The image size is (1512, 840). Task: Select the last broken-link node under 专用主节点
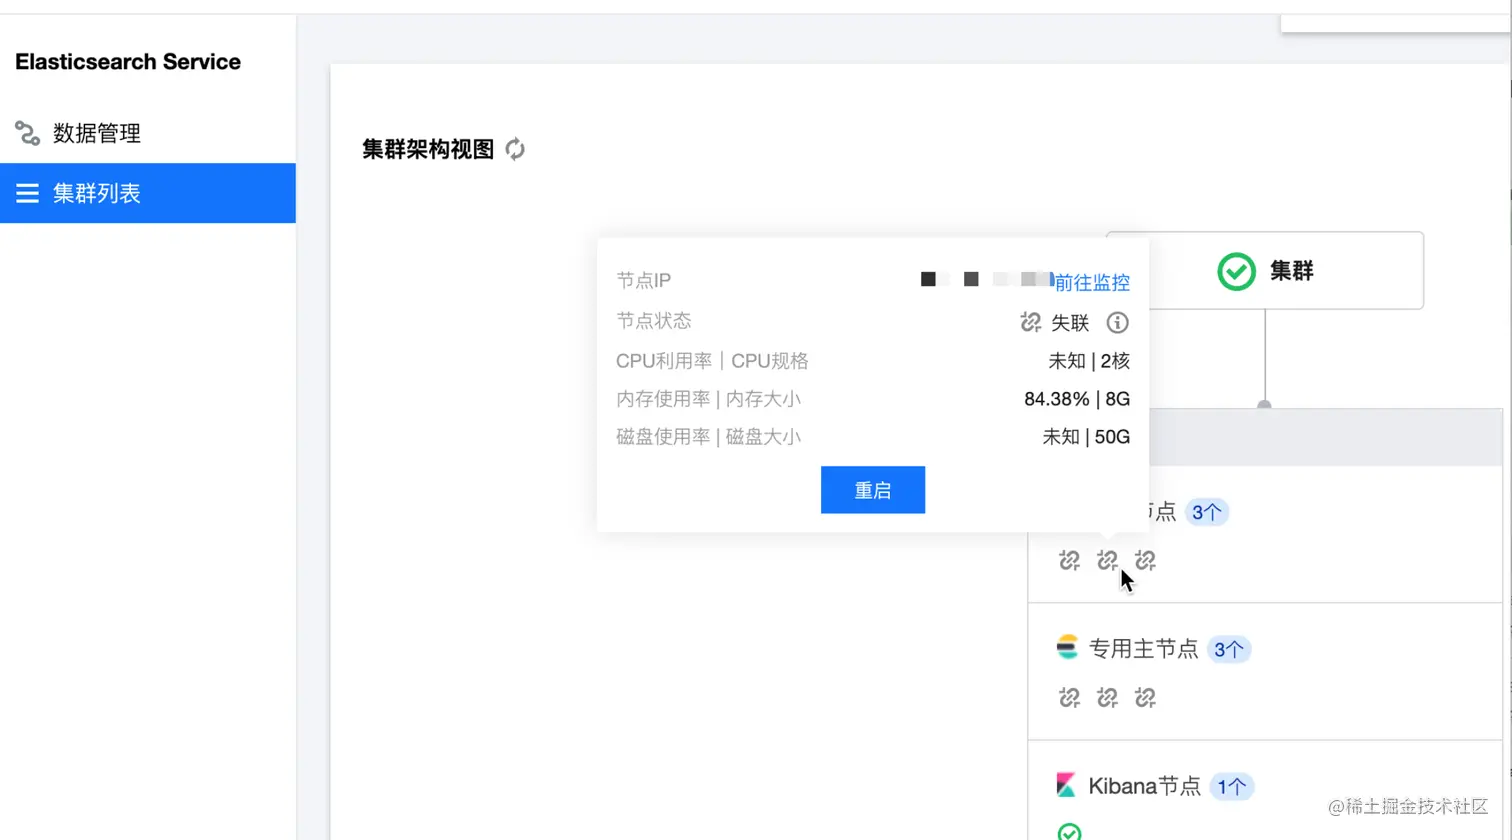point(1144,697)
